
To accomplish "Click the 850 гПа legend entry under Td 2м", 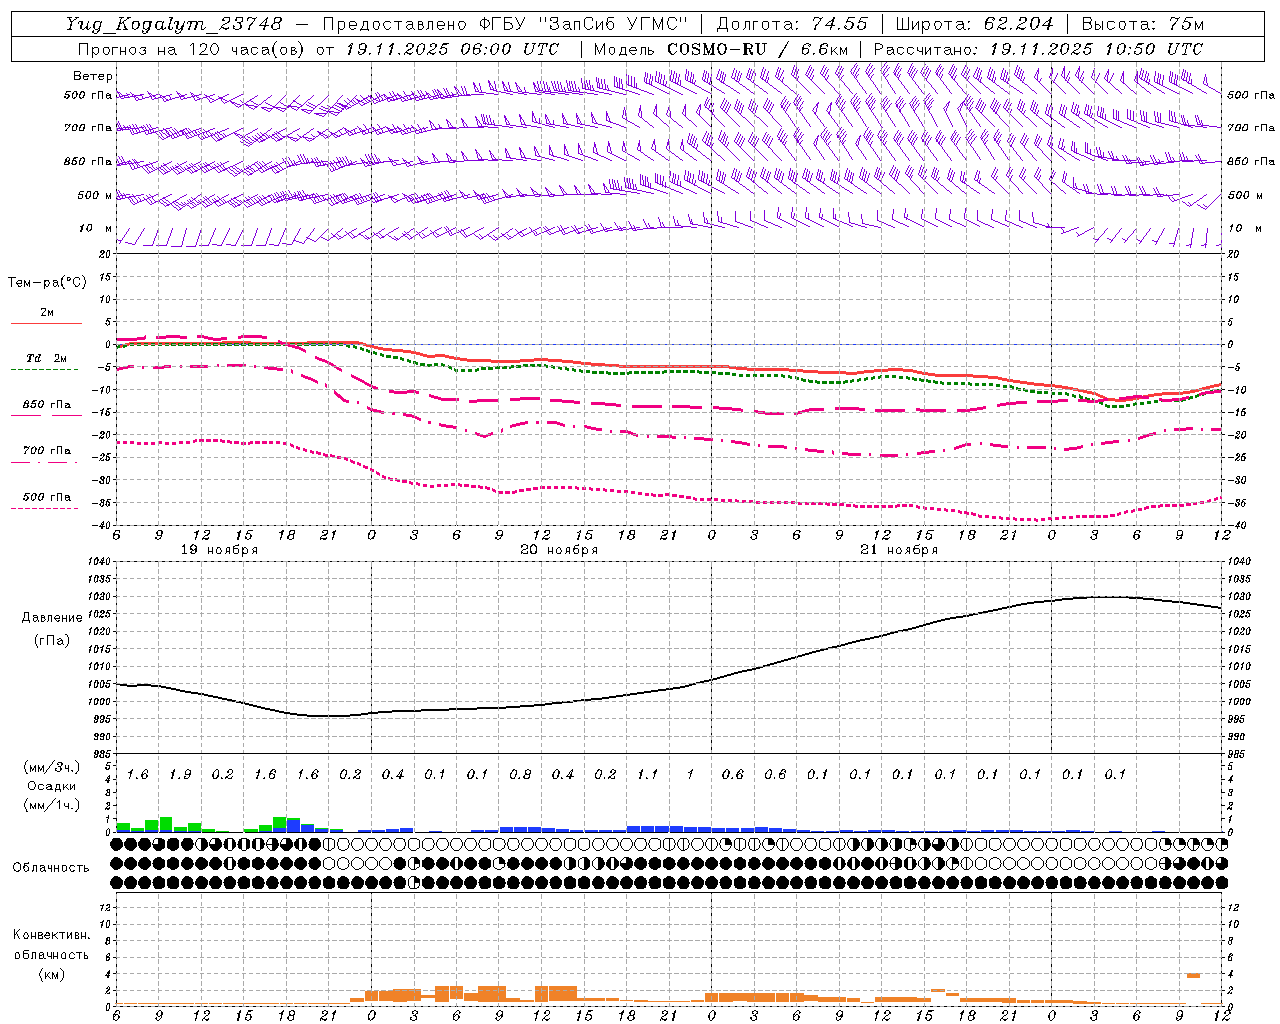I will tap(47, 405).
